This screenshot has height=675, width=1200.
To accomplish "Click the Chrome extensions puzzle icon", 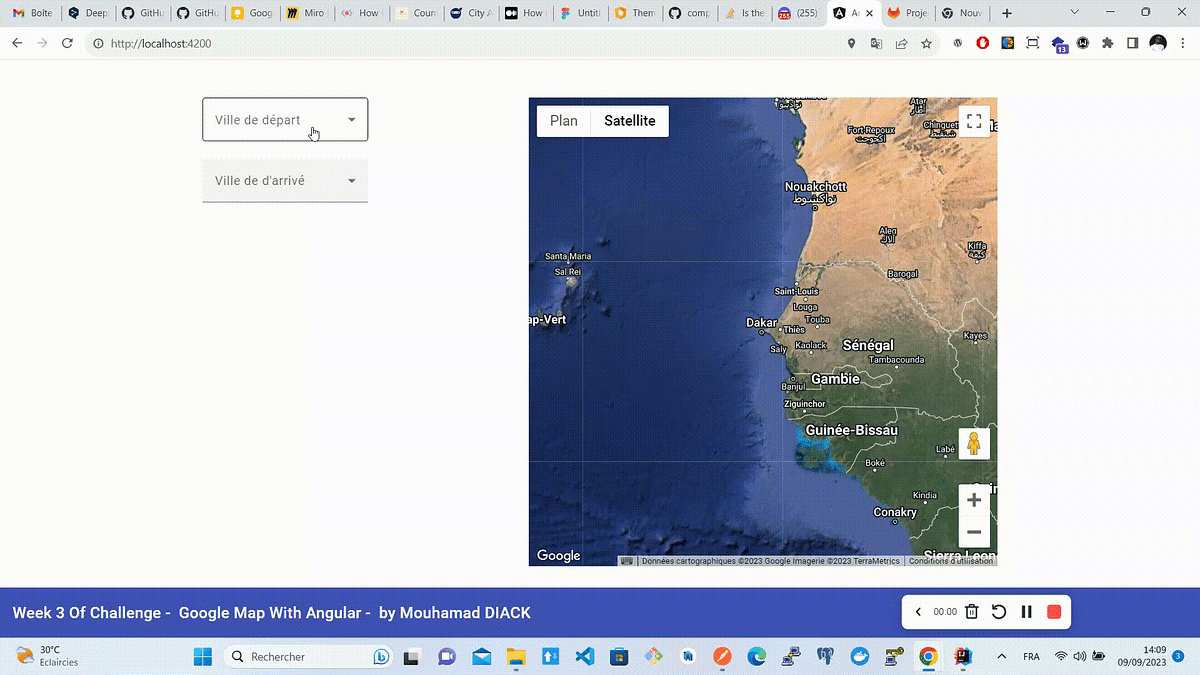I will [x=1107, y=43].
